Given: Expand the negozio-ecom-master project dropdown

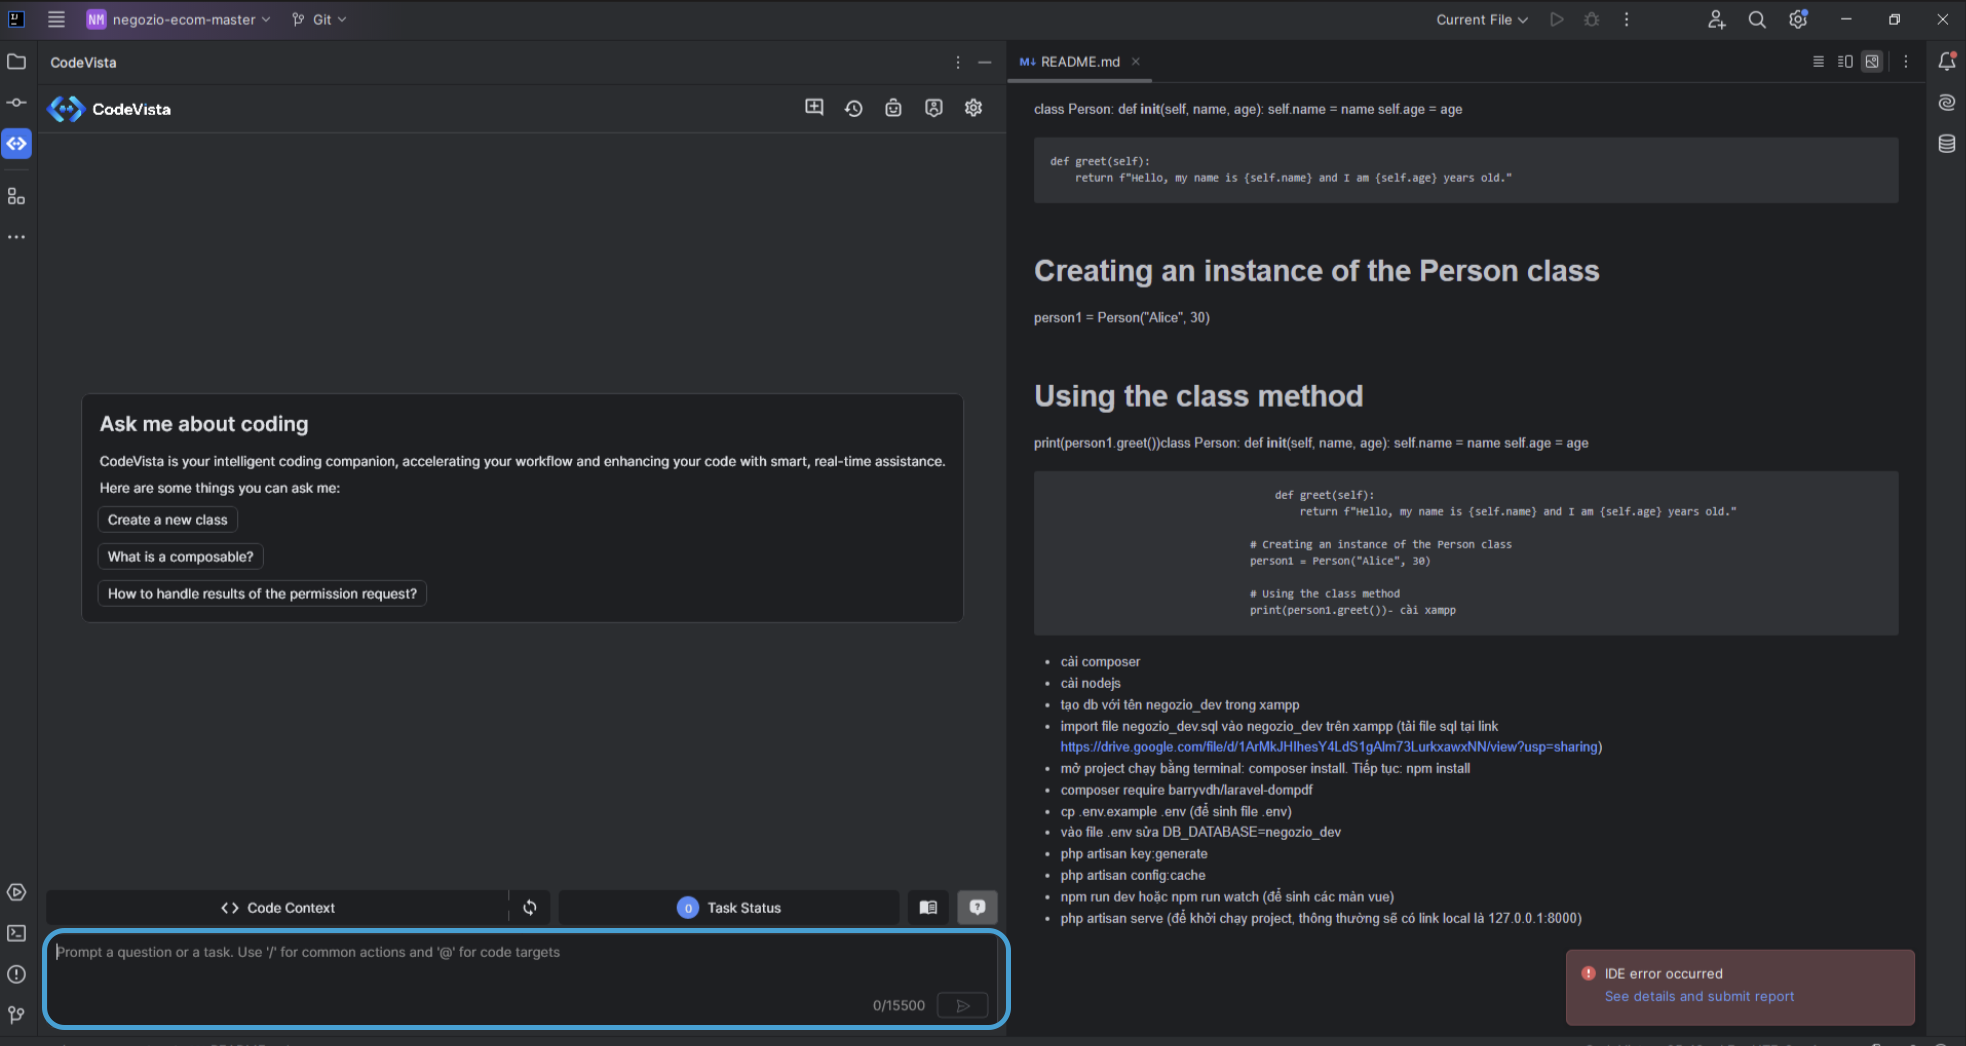Looking at the screenshot, I should (180, 20).
